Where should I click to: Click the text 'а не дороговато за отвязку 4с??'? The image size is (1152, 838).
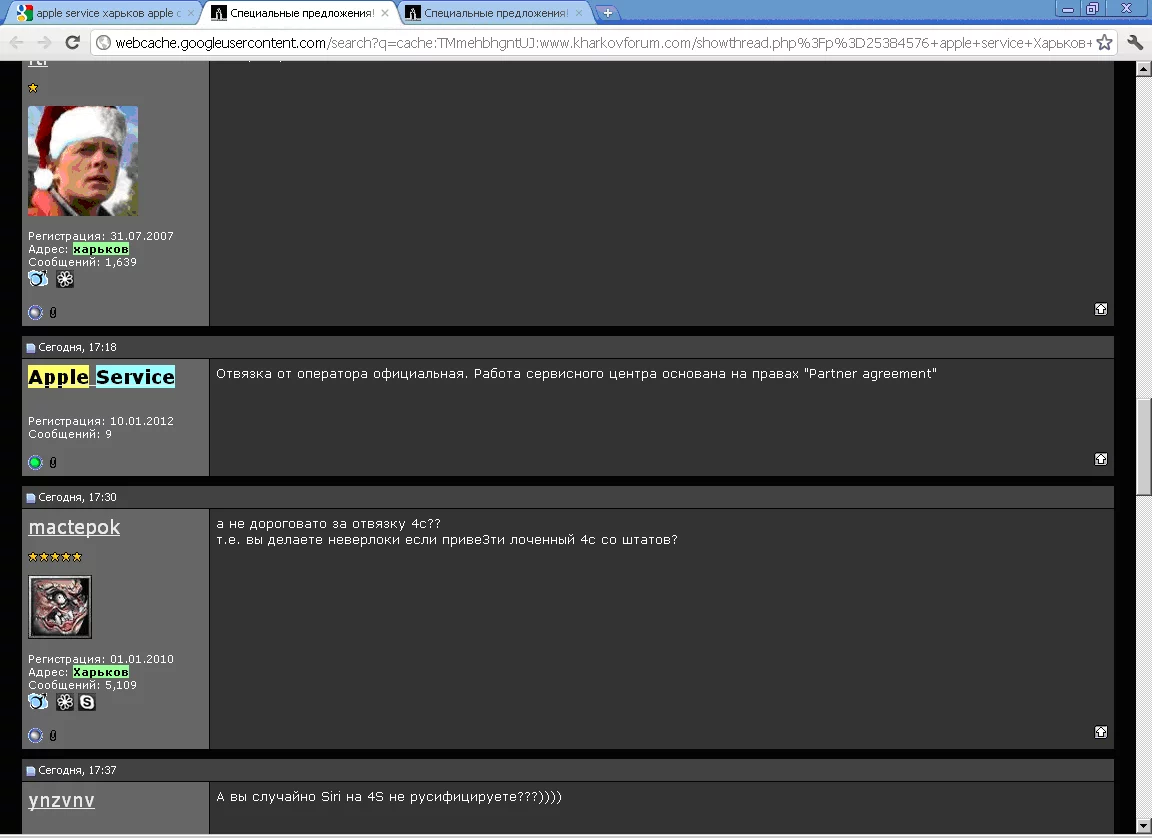328,524
